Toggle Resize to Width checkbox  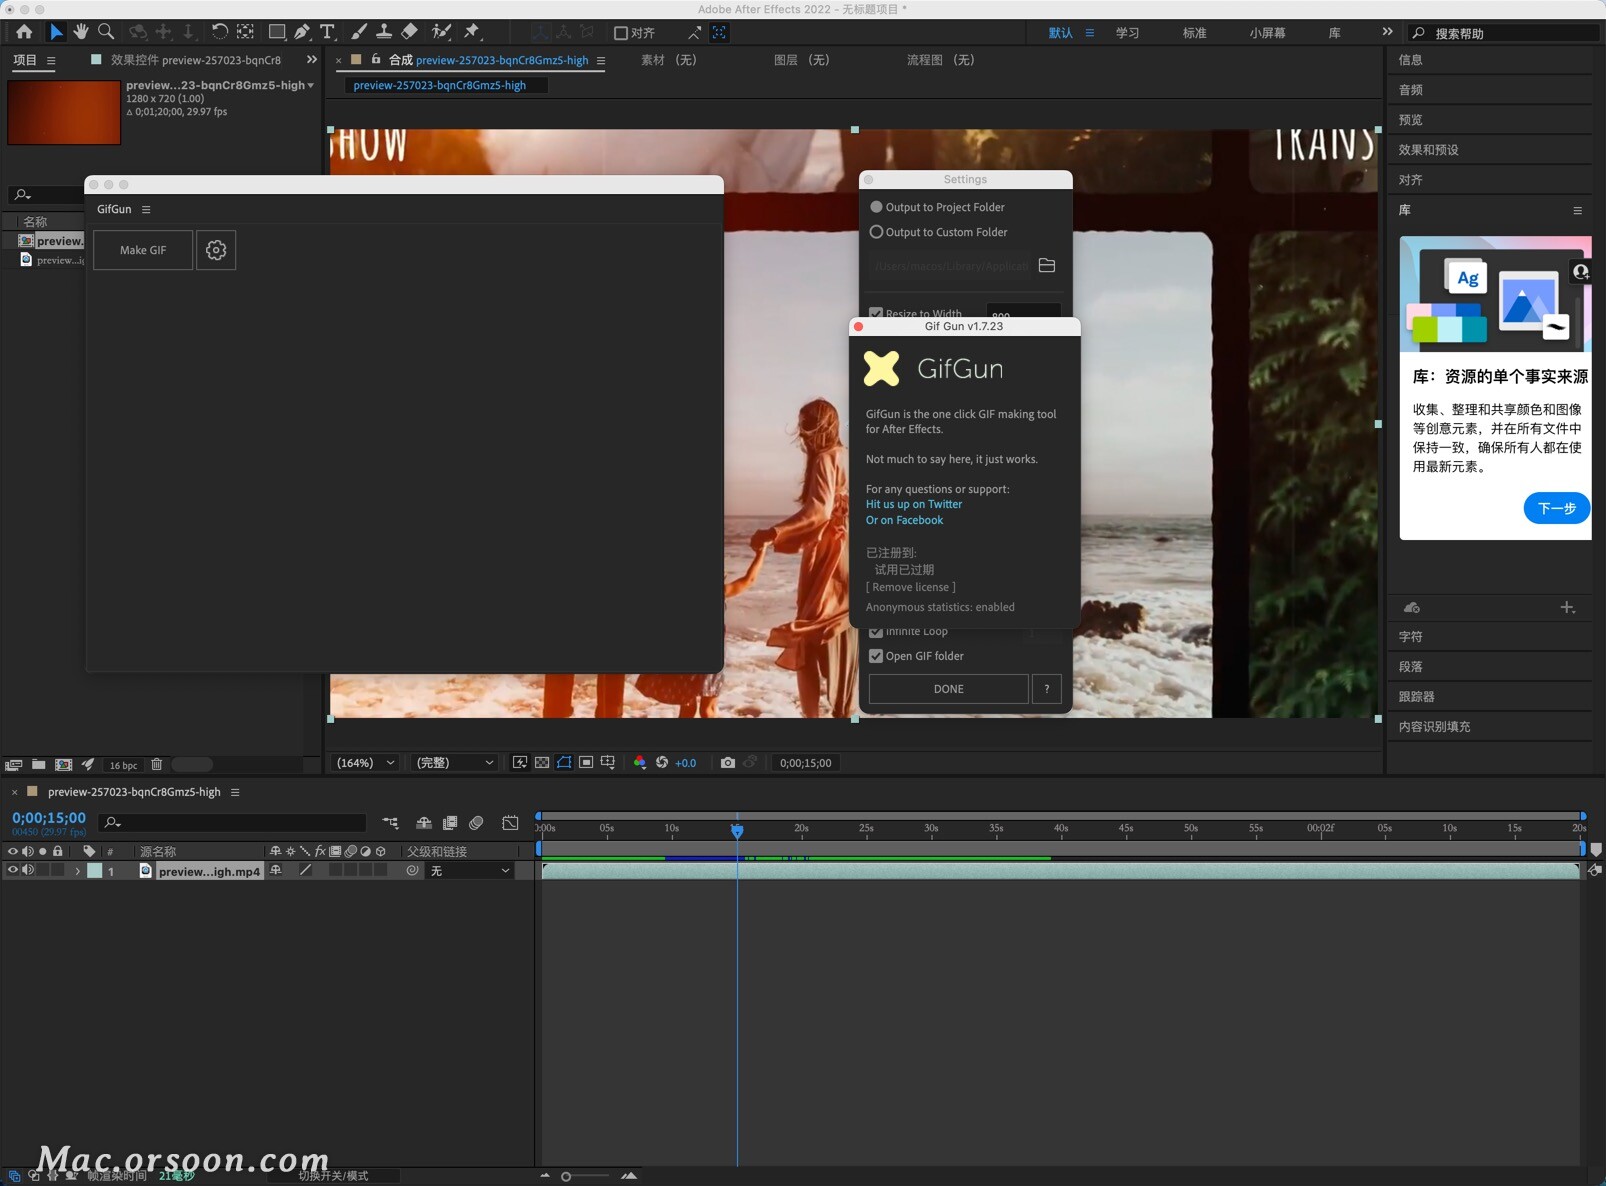click(876, 313)
